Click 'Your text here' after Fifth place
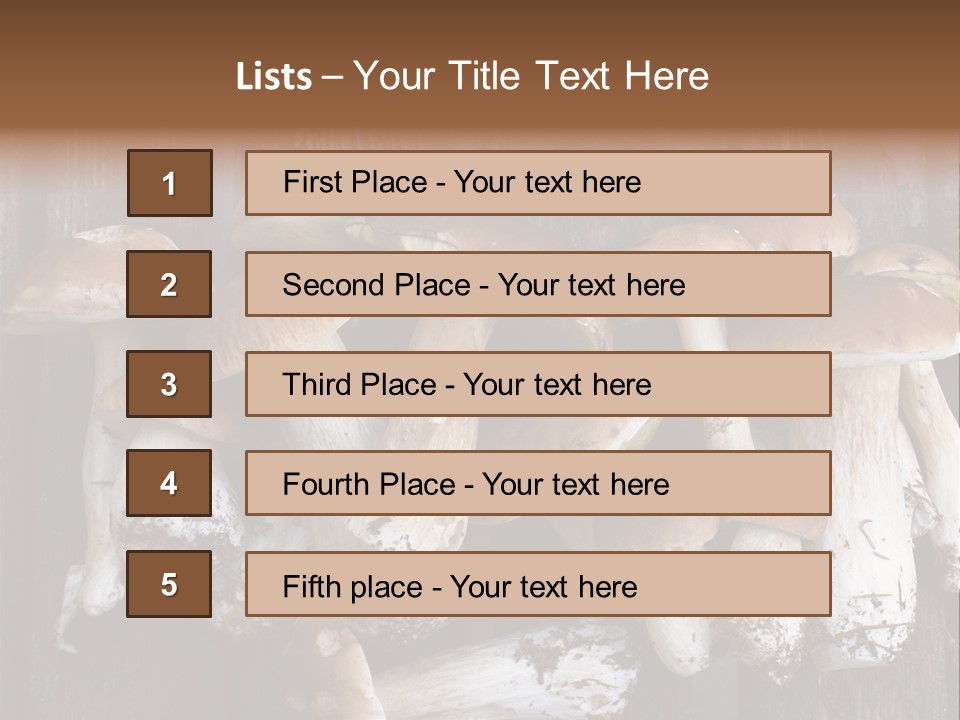Image resolution: width=960 pixels, height=720 pixels. click(x=544, y=587)
